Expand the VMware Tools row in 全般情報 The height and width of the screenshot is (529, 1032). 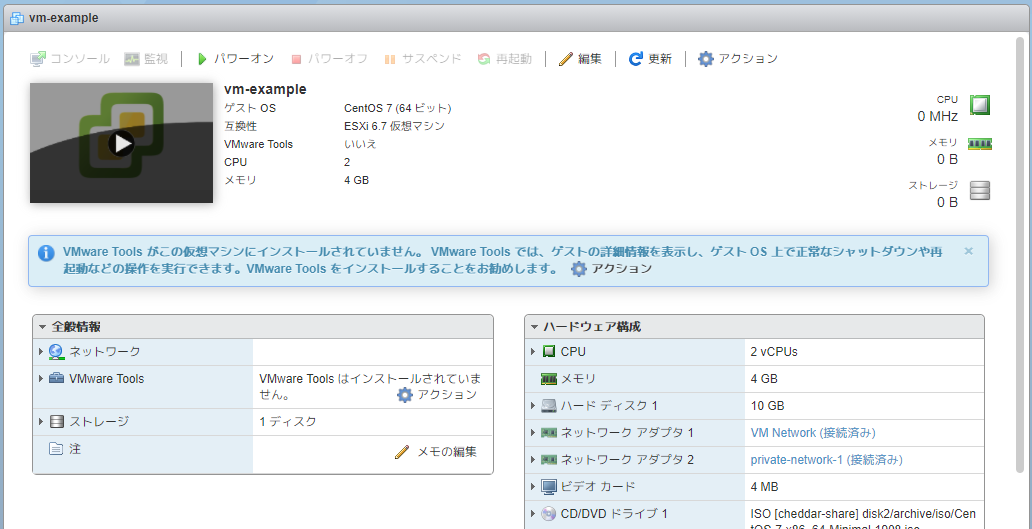[41, 378]
